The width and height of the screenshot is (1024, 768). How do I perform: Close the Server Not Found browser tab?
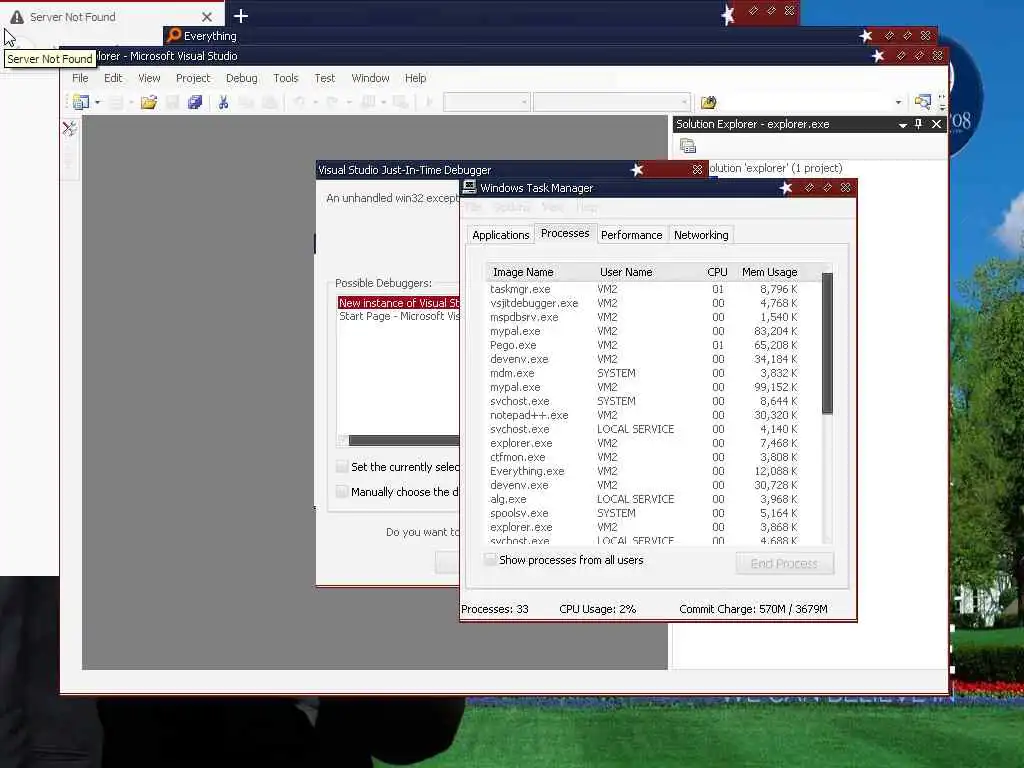(207, 17)
